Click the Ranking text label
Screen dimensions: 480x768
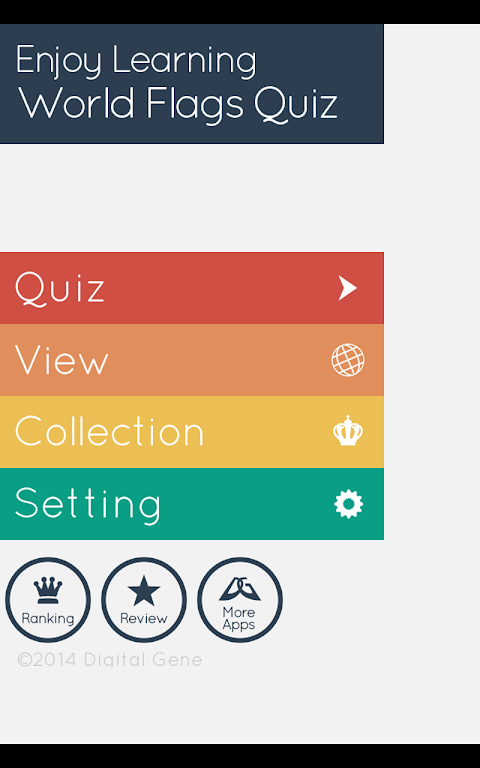pos(48,619)
